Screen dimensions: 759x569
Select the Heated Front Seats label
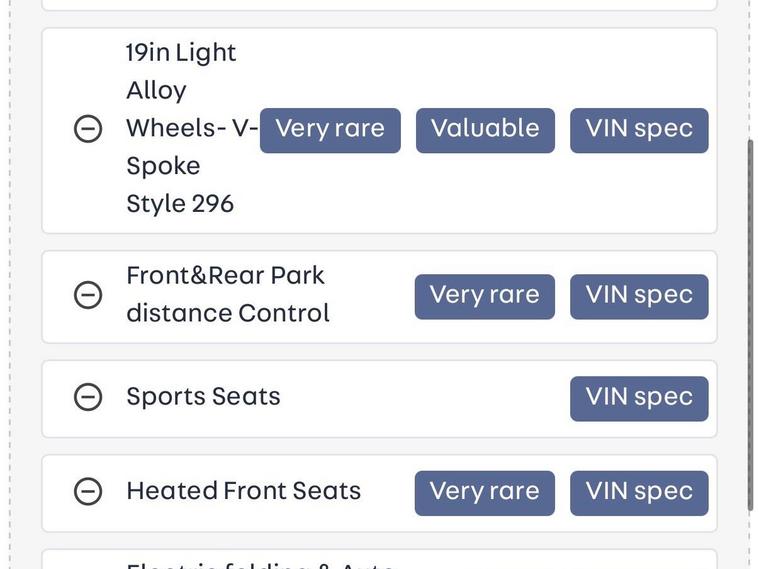pyautogui.click(x=243, y=491)
